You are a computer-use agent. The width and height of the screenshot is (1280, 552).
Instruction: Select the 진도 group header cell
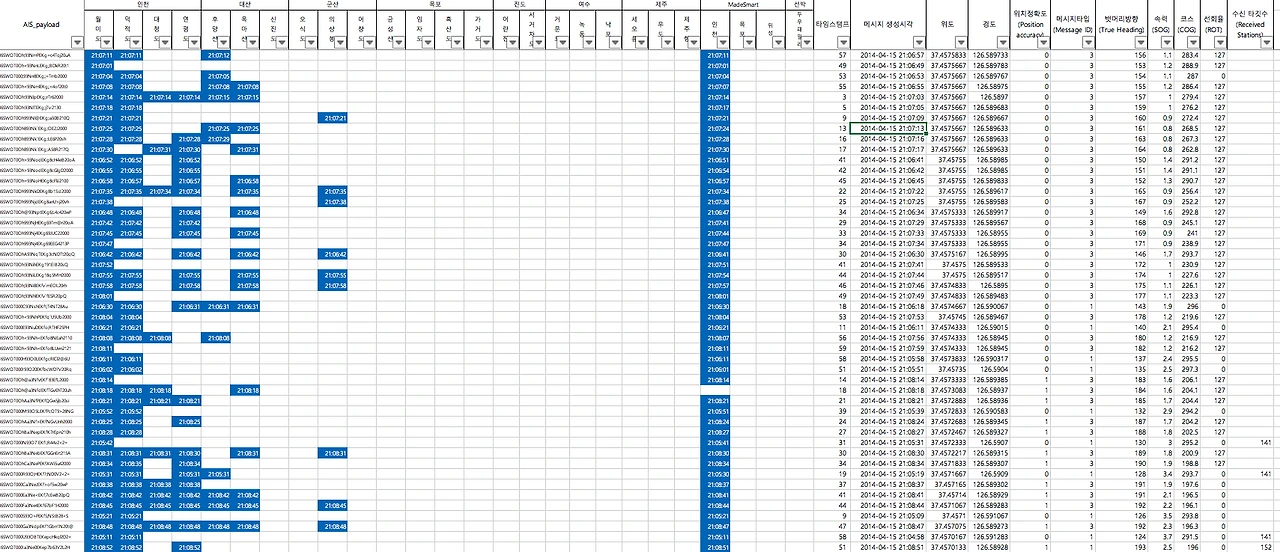519,5
